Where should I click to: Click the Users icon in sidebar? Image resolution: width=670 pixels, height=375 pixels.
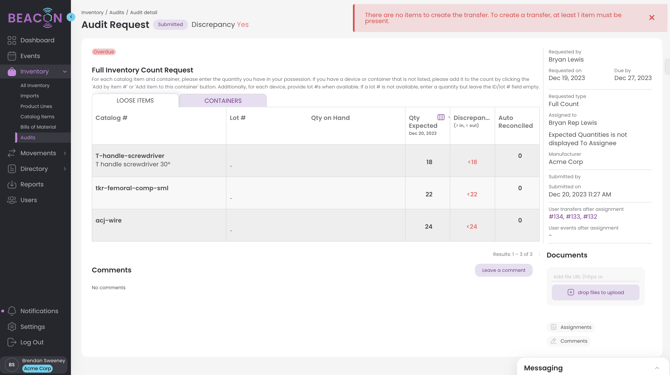(12, 200)
